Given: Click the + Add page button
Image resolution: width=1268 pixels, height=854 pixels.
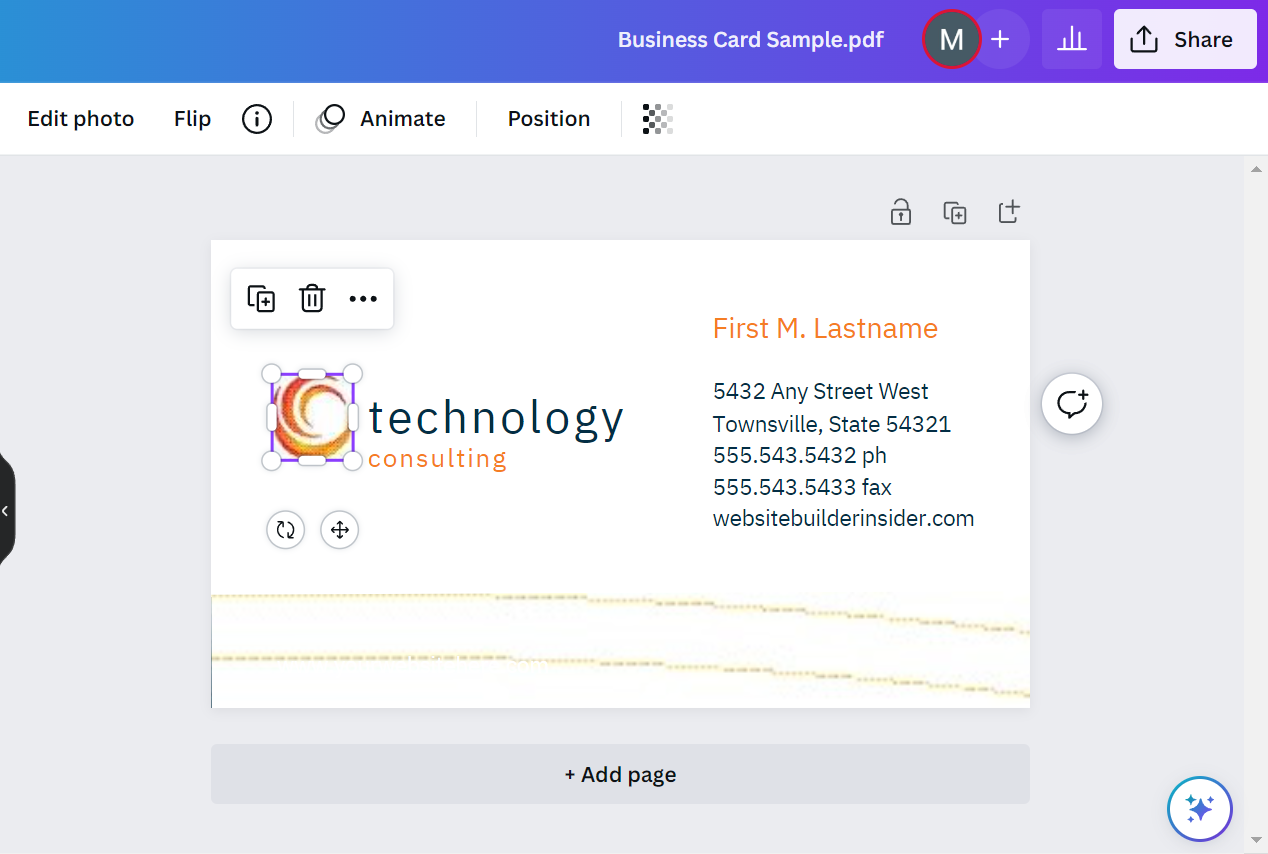Looking at the screenshot, I should (x=620, y=774).
